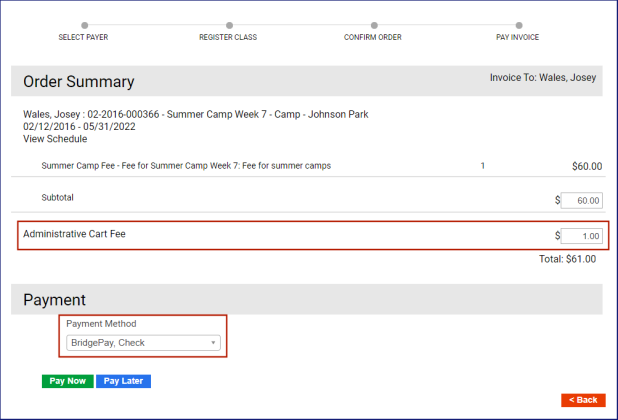Jump to the CONFIRM ORDER step label
Screen dimensions: 618x420
[373, 38]
